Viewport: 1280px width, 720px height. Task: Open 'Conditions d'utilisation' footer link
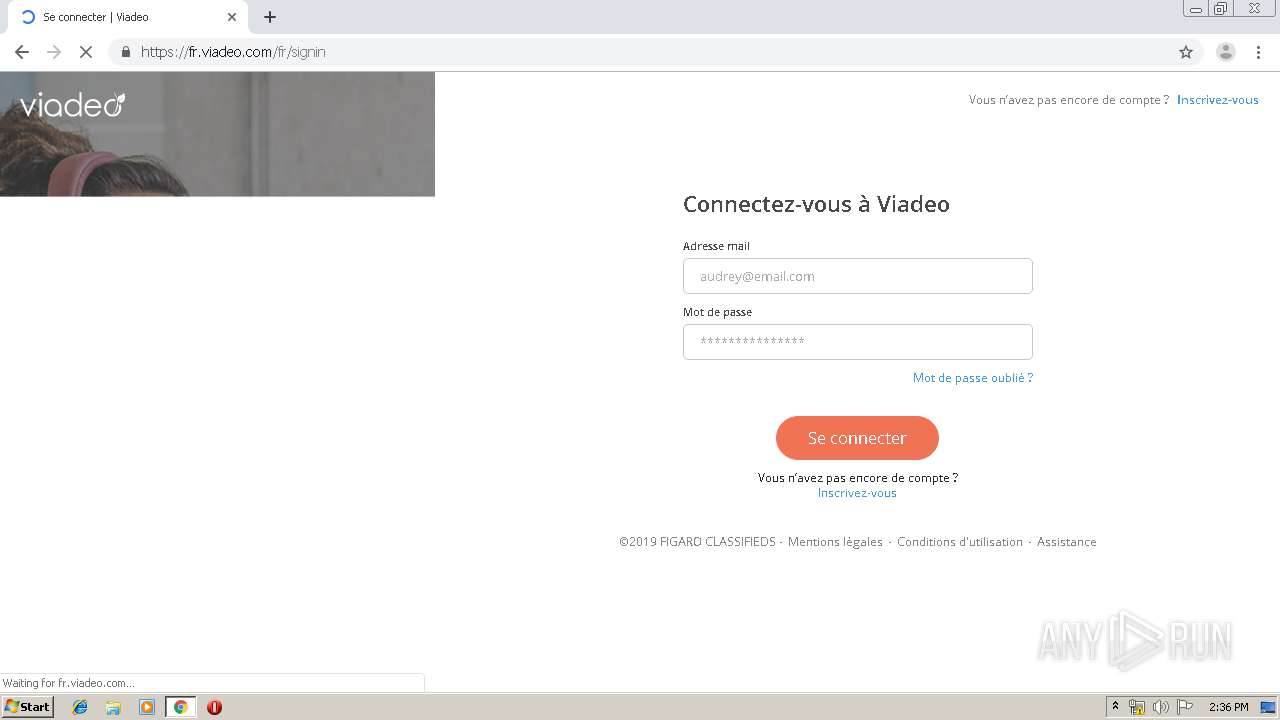point(959,542)
